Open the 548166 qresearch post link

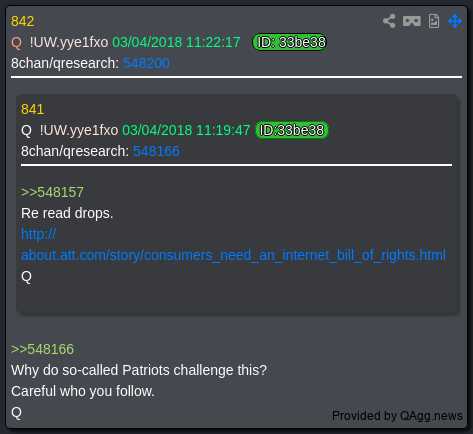tap(156, 151)
